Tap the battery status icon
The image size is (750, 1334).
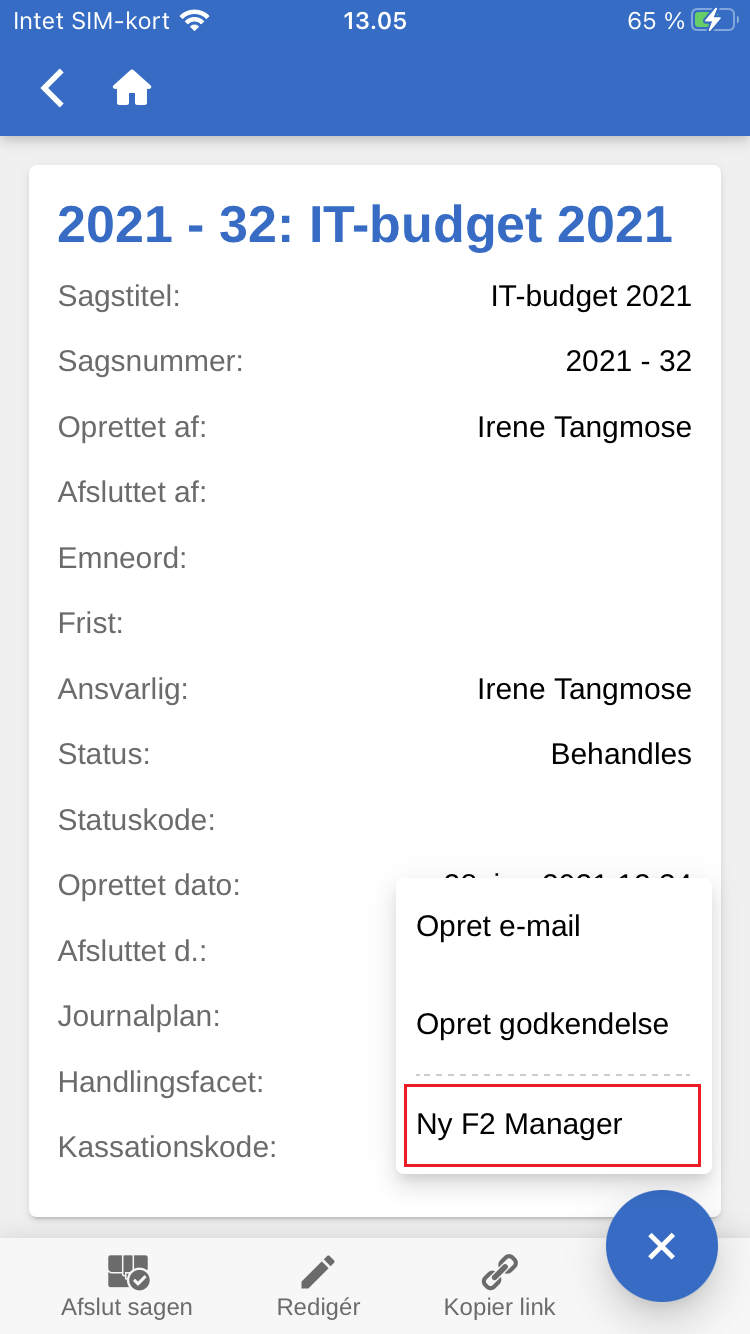(x=719, y=21)
